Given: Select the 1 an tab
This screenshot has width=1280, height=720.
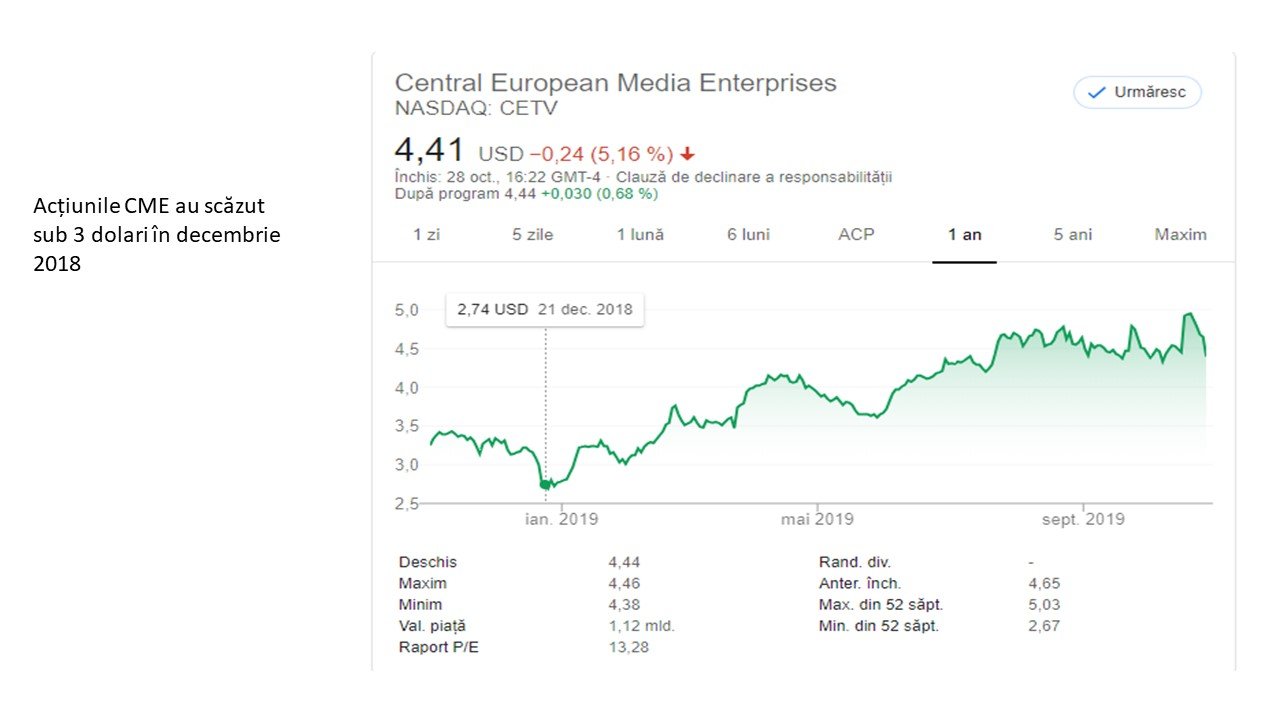Looking at the screenshot, I should 965,235.
